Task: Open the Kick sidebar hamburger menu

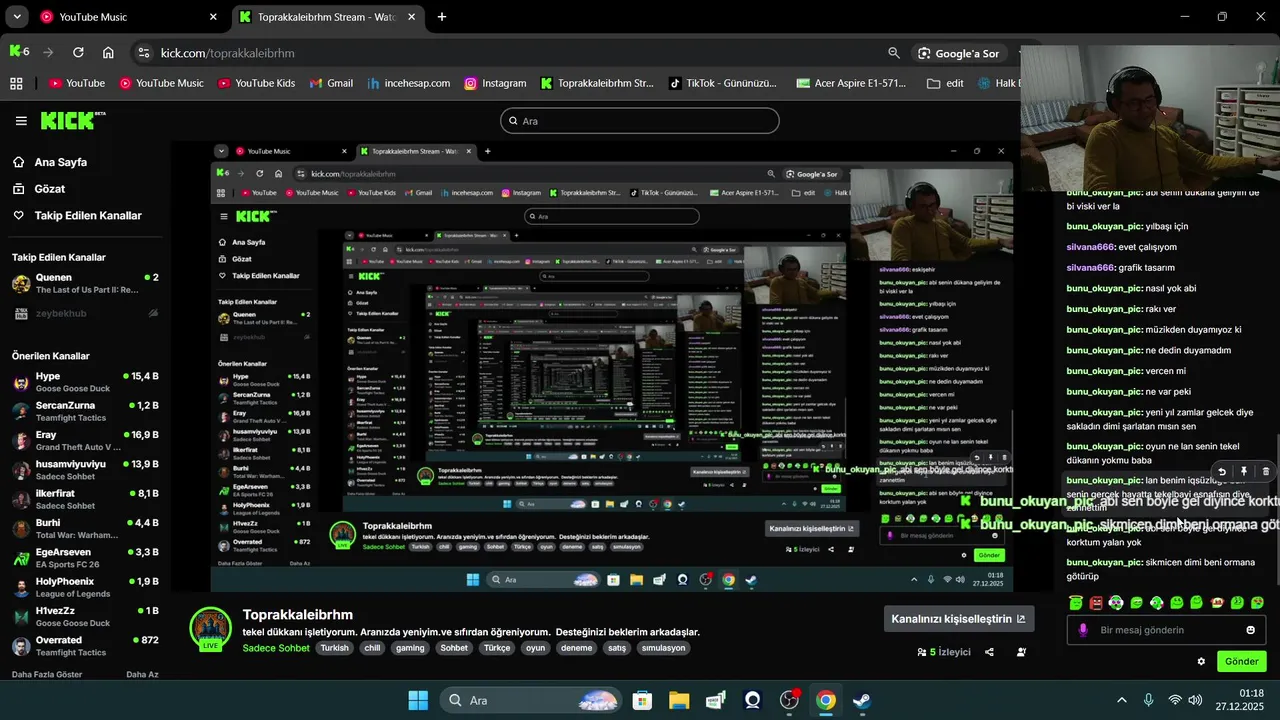Action: [x=21, y=121]
